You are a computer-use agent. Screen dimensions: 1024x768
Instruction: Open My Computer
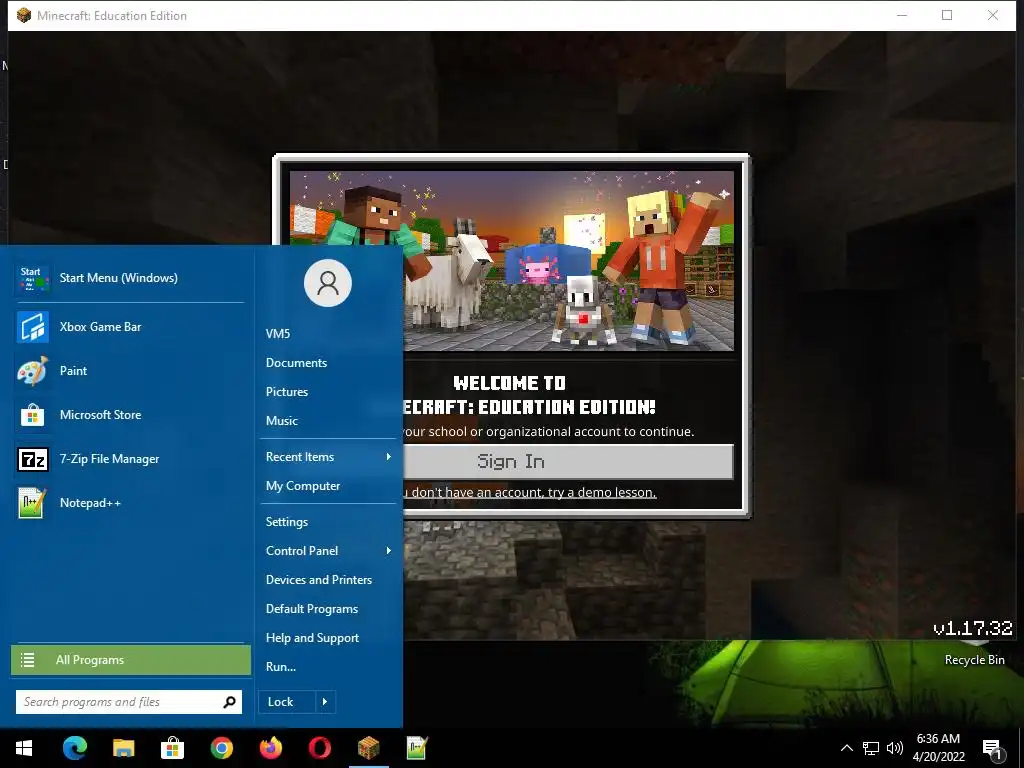303,486
